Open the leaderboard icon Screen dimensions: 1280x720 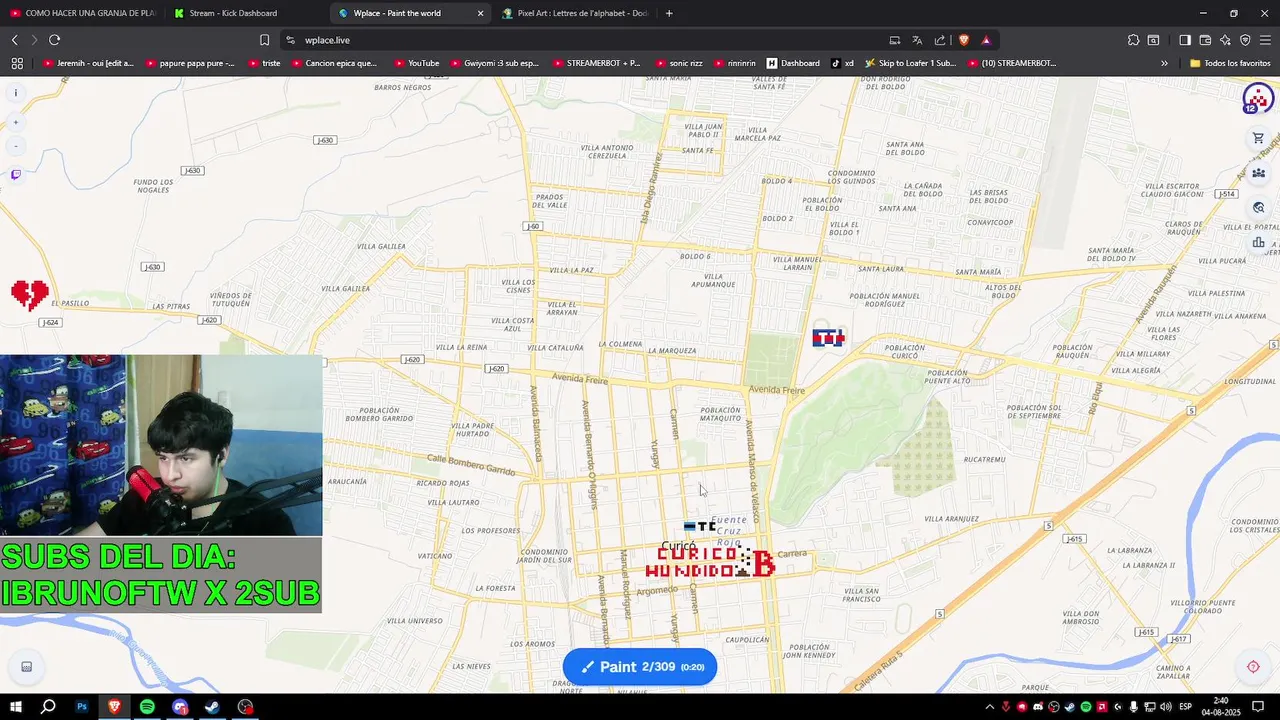[x=1258, y=242]
